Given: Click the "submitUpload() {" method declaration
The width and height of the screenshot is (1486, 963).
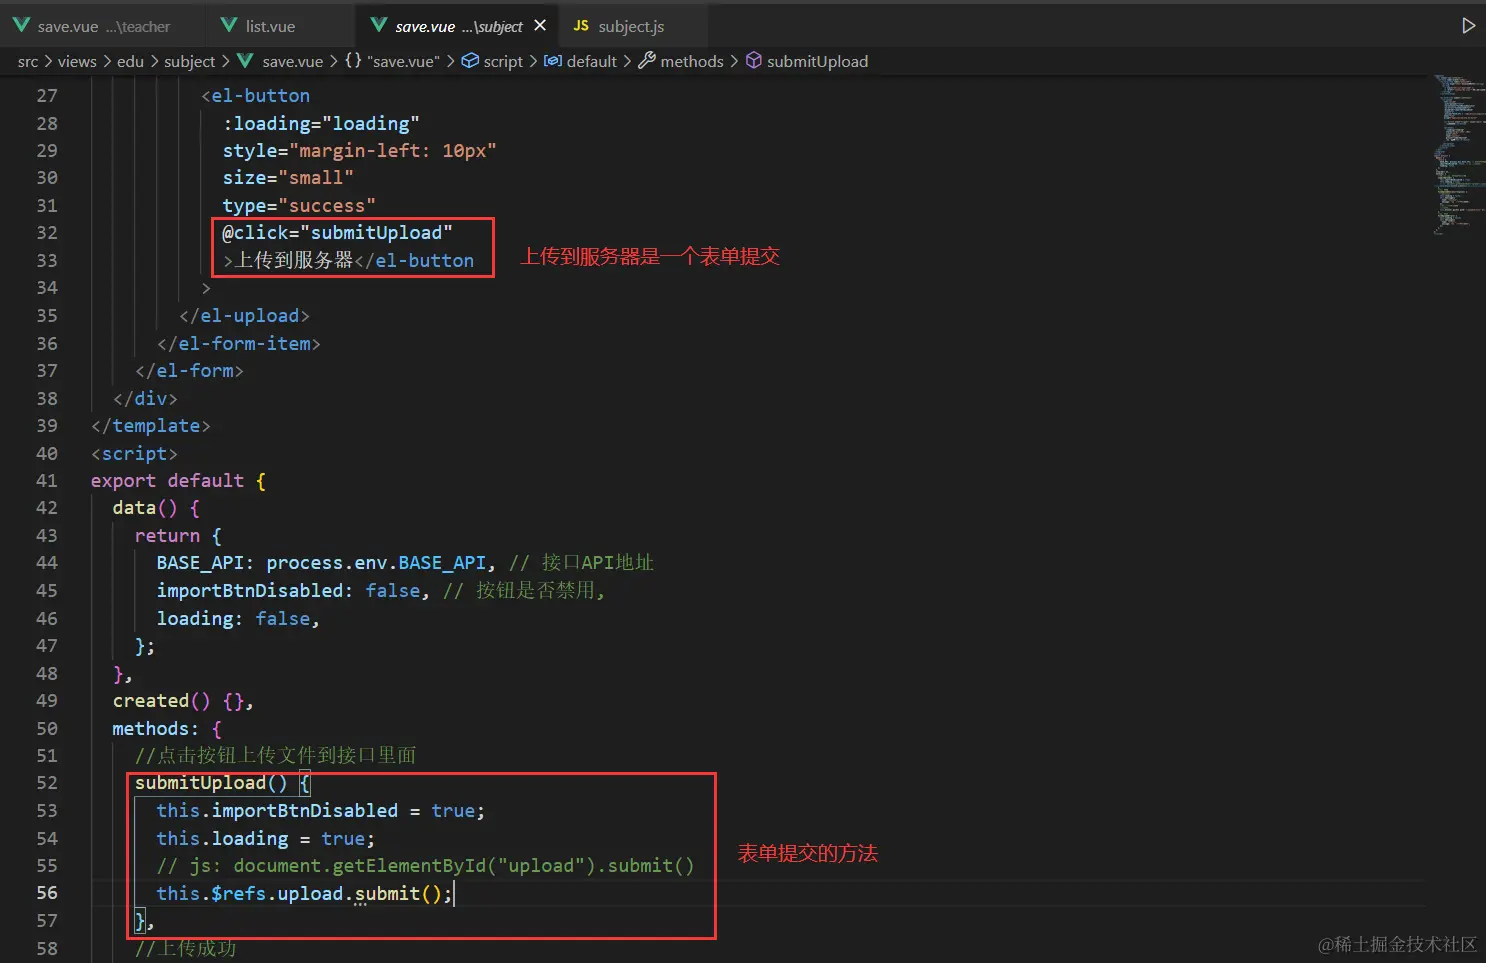Looking at the screenshot, I should point(222,783).
